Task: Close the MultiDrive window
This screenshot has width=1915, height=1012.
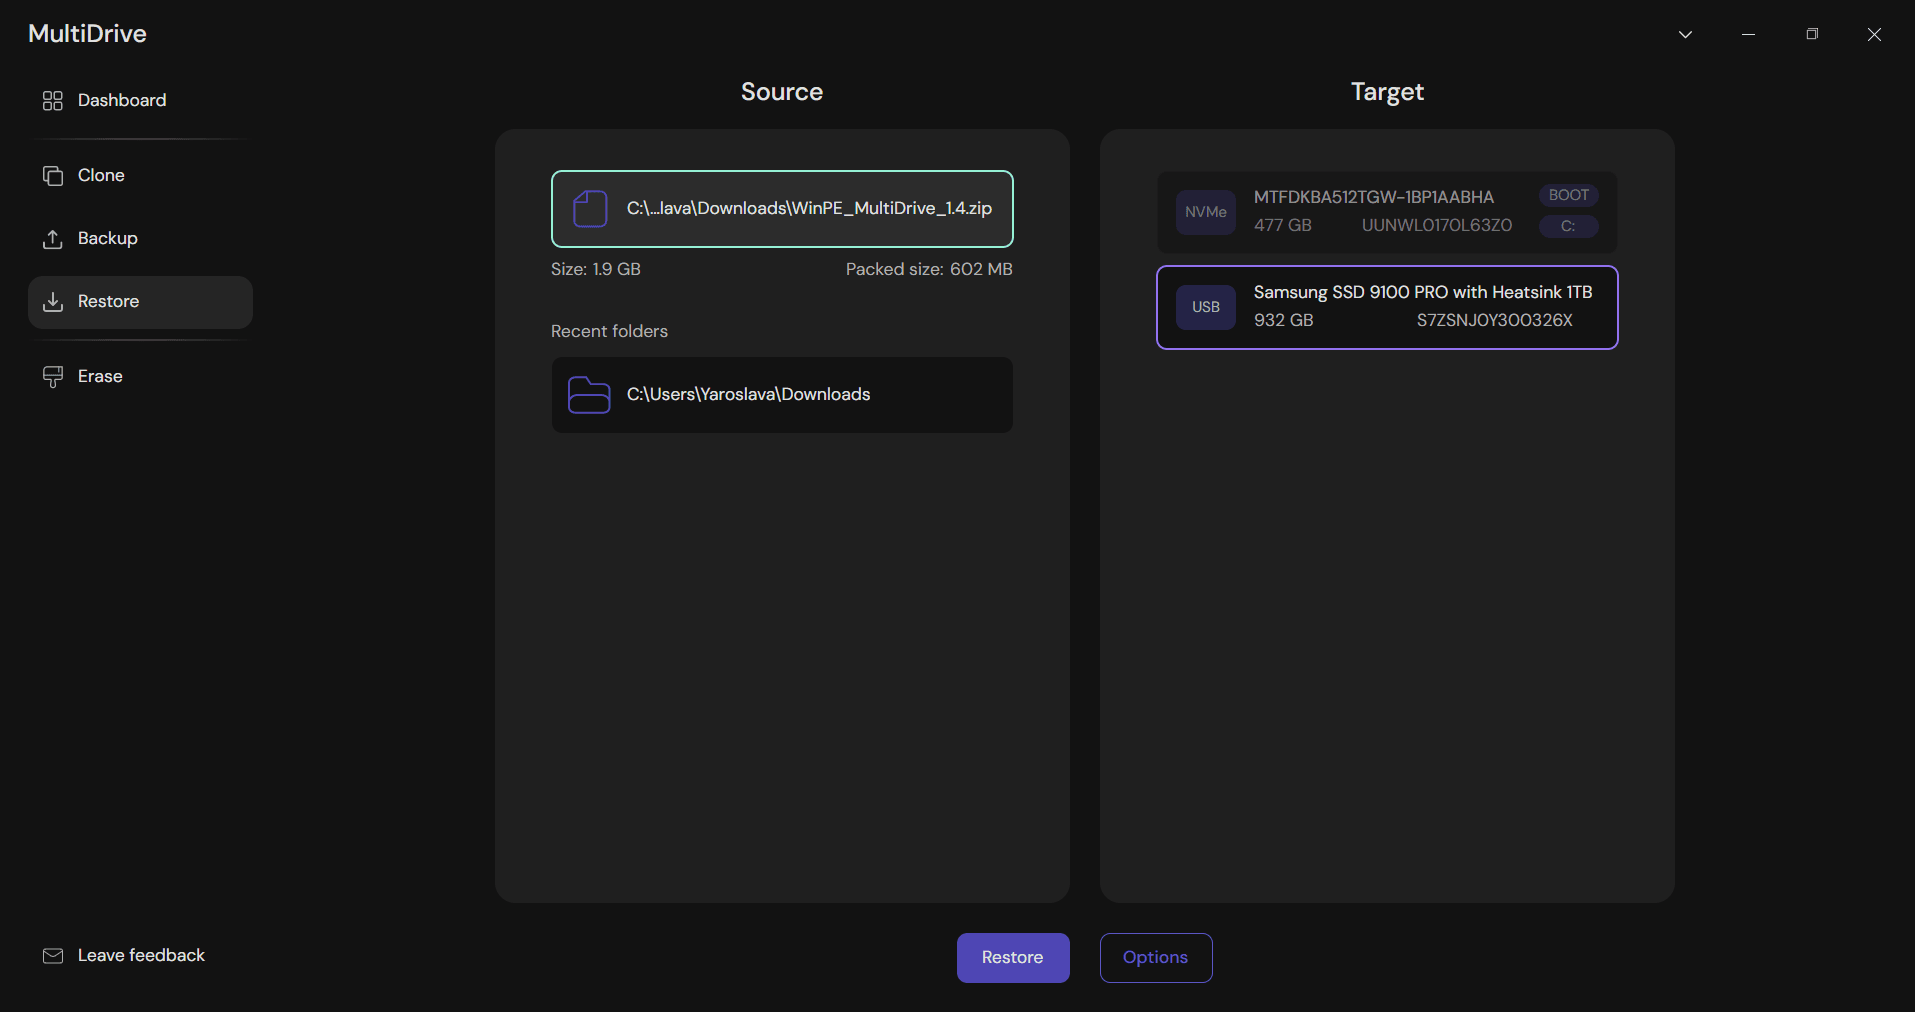Action: click(1874, 34)
